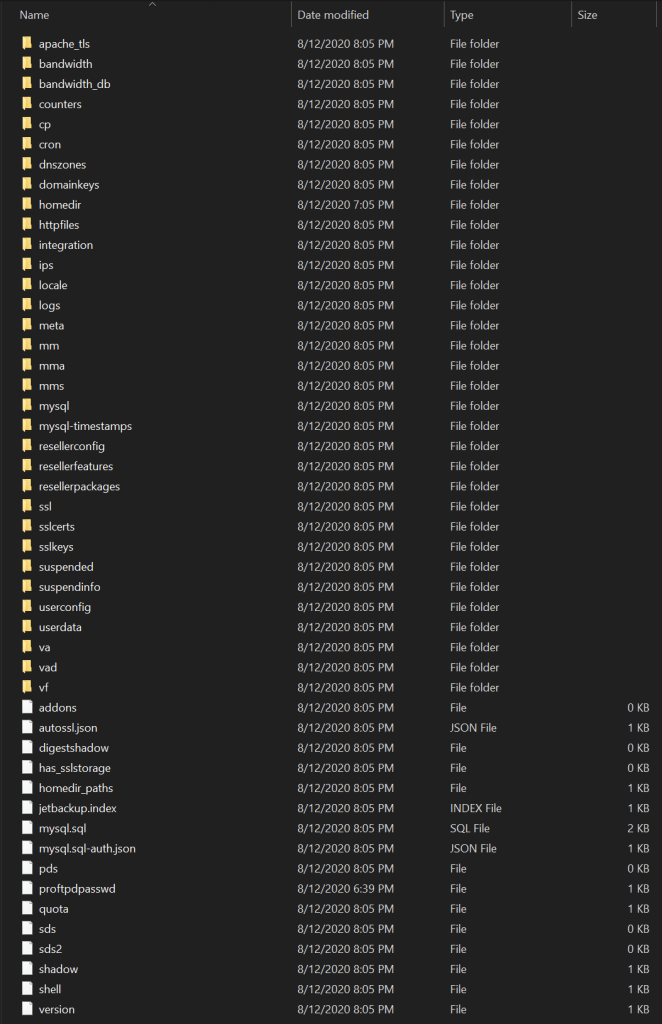662x1024 pixels.
Task: Click the mysql folder icon
Action: pos(27,406)
